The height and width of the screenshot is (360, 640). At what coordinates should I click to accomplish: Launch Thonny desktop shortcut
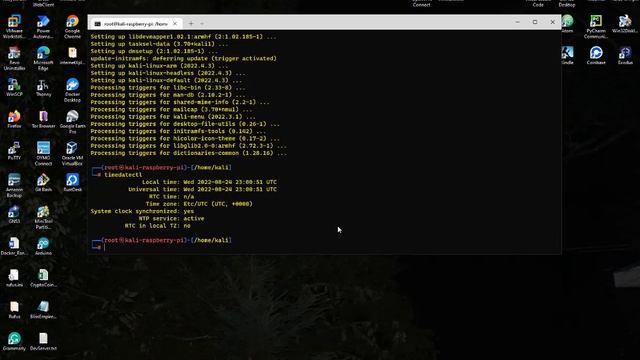tap(43, 88)
